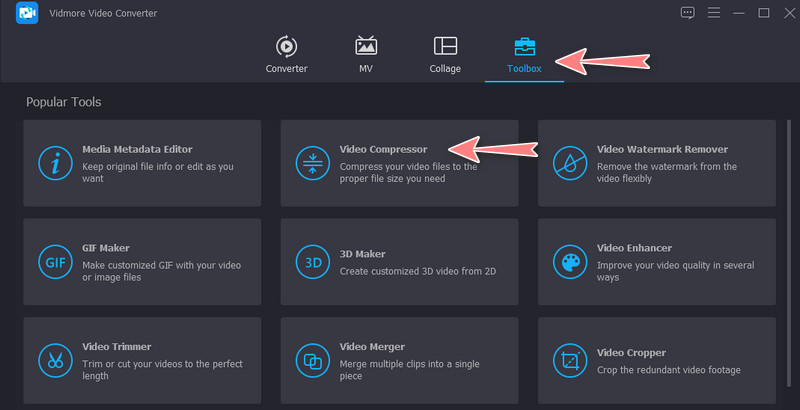This screenshot has width=800, height=410.
Task: Open the Video Enhancer tool card
Action: tap(656, 262)
